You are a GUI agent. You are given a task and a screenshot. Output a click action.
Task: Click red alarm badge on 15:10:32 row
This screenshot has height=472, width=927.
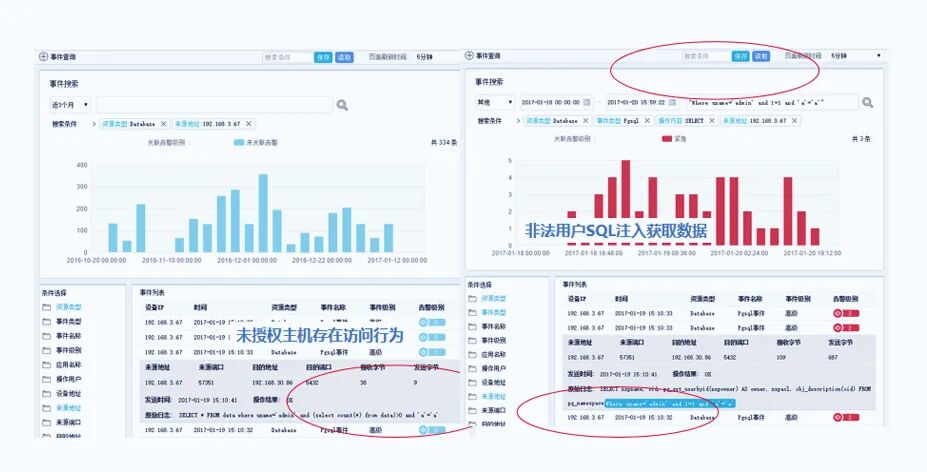point(846,418)
